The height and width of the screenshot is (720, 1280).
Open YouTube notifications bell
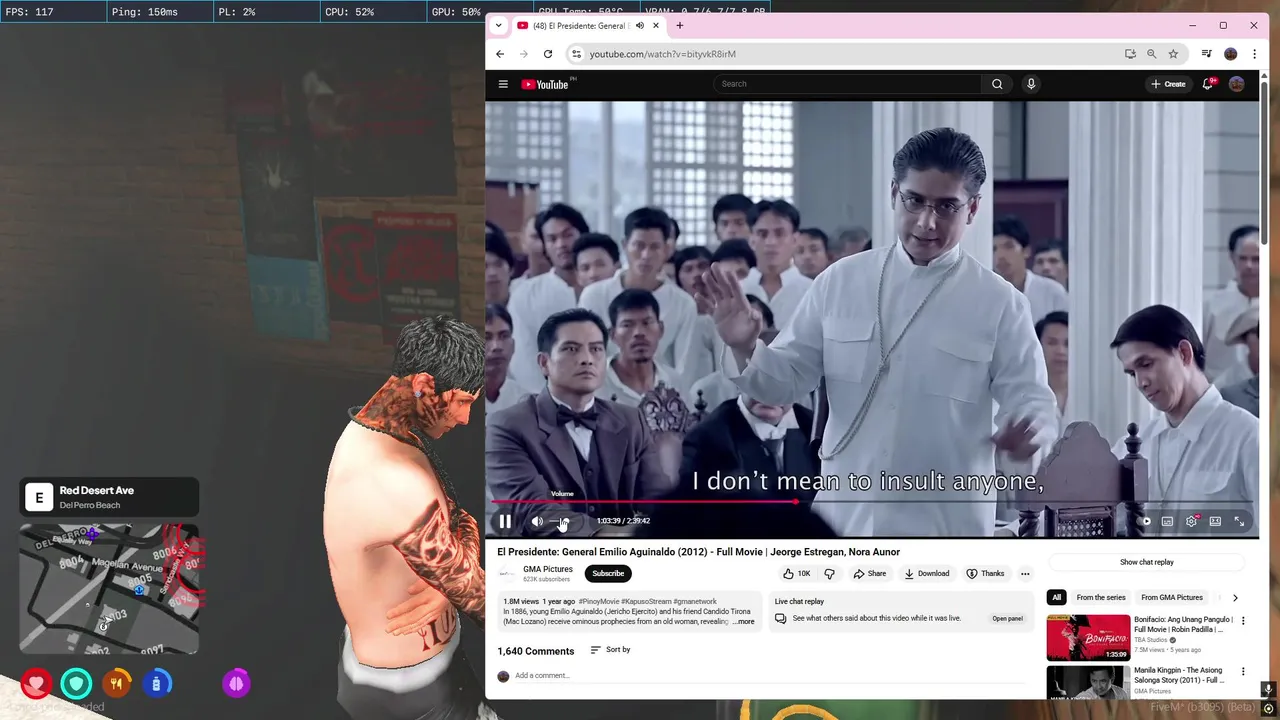pyautogui.click(x=1208, y=84)
